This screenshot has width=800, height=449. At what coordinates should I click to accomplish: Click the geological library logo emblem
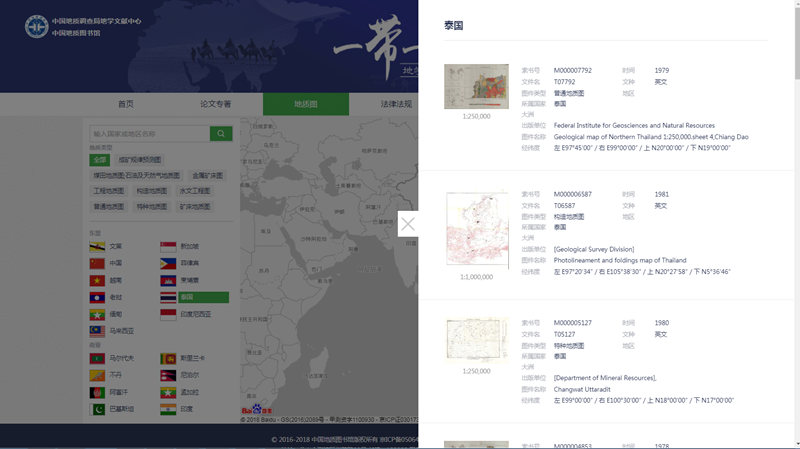pyautogui.click(x=36, y=26)
